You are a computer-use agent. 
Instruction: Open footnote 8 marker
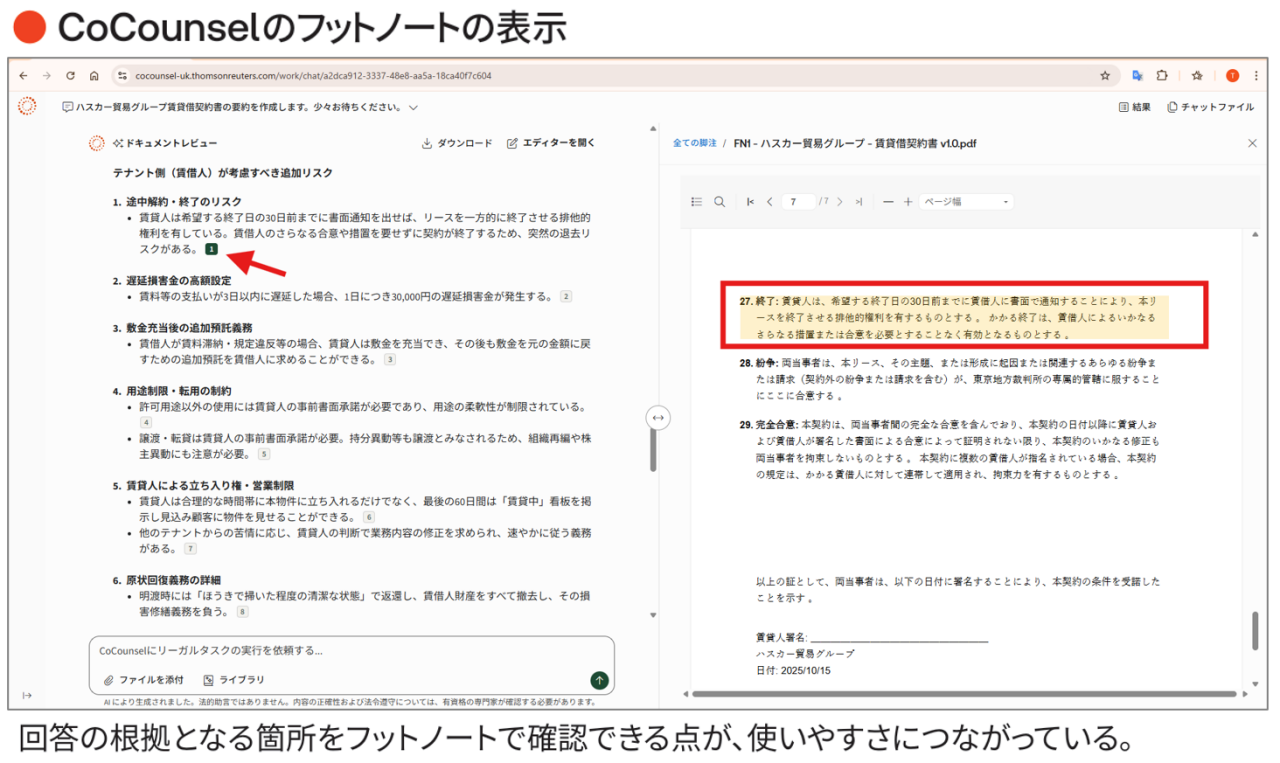(x=242, y=611)
